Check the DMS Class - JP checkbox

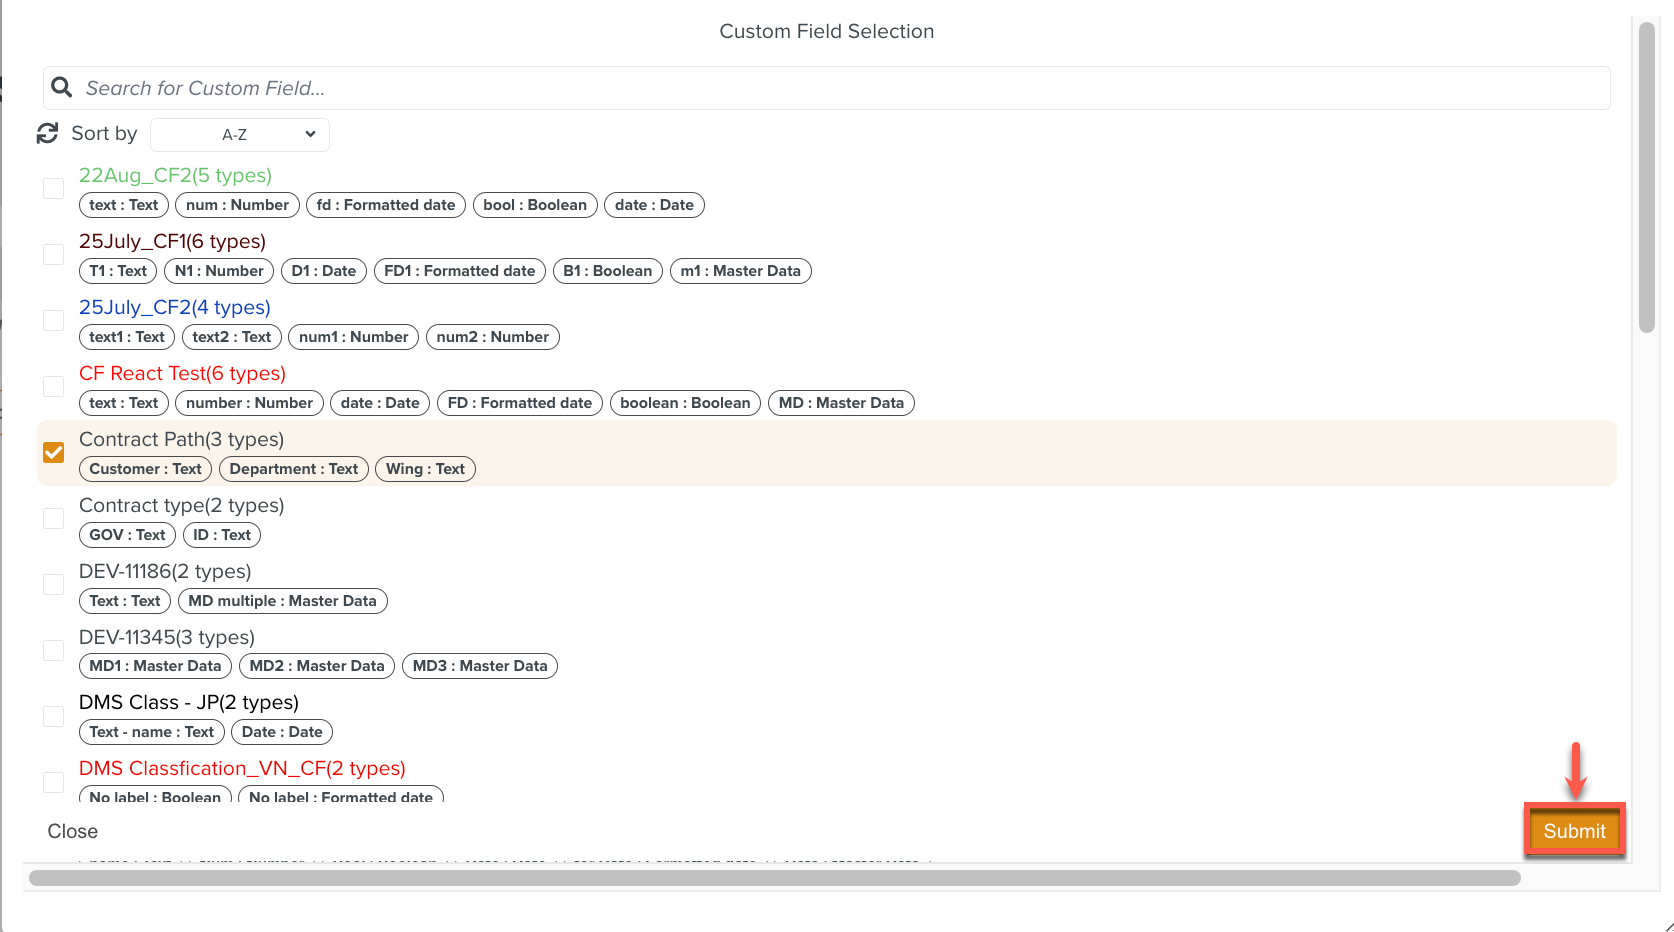pos(54,717)
